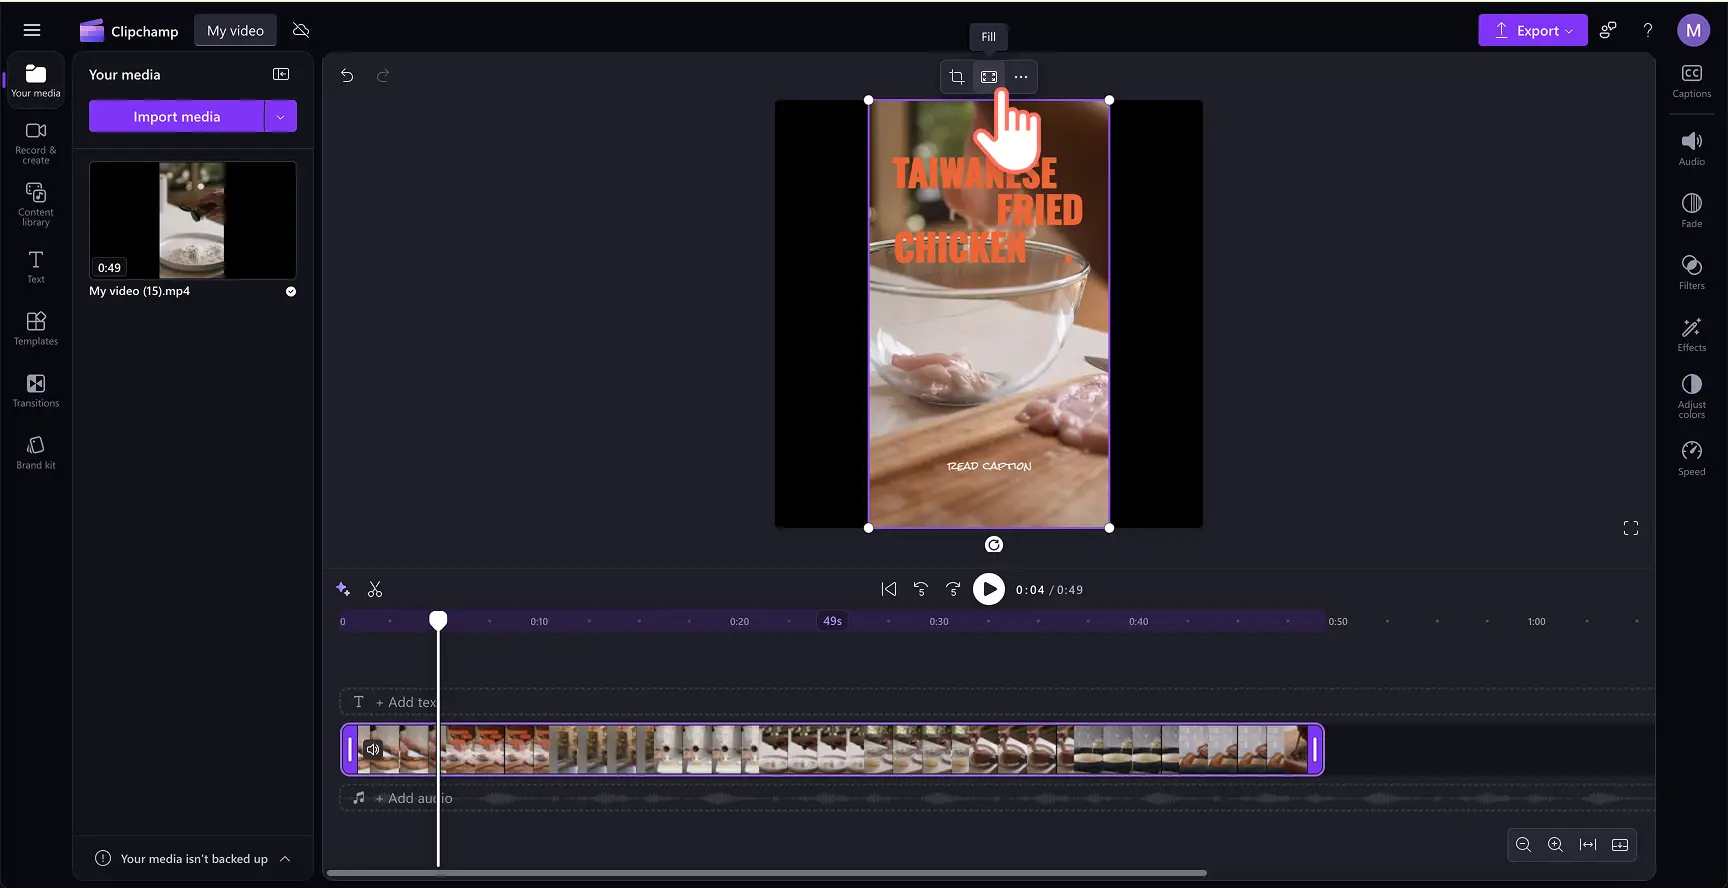
Task: Select the My video (15).mp4 thumbnail
Action: (192, 220)
